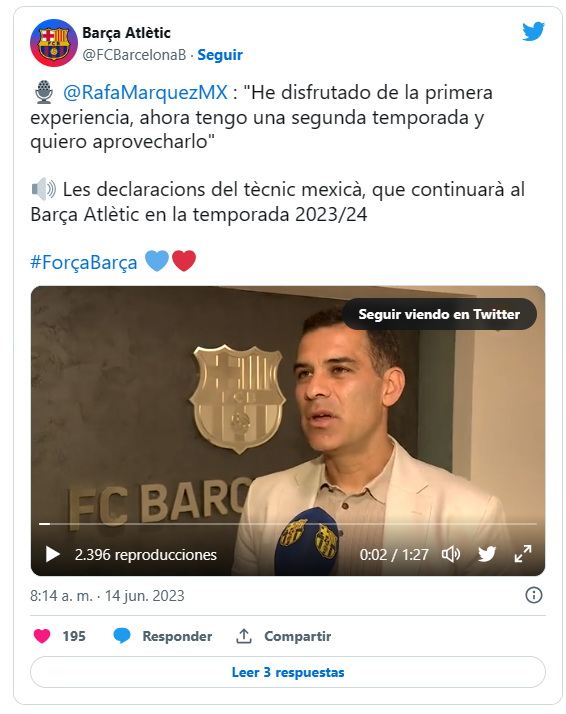566x714 pixels.
Task: Click the reply speech bubble icon
Action: pos(122,636)
